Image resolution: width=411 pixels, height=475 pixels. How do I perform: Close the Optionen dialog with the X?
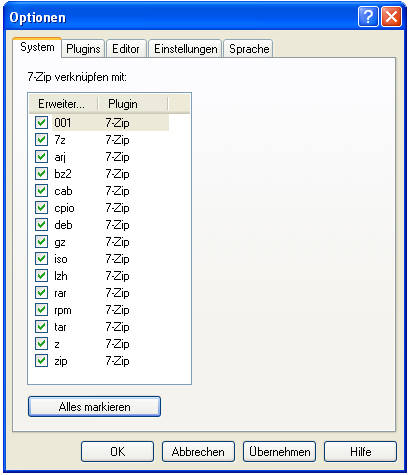(x=391, y=16)
